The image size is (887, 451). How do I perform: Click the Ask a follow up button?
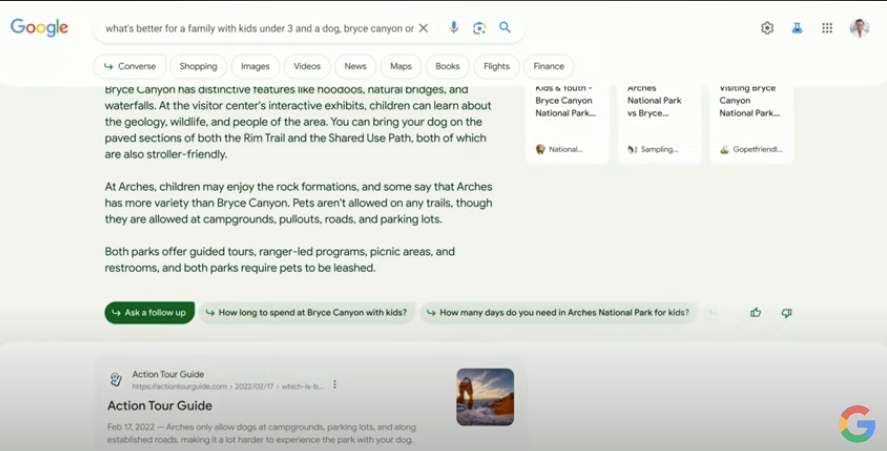click(149, 312)
